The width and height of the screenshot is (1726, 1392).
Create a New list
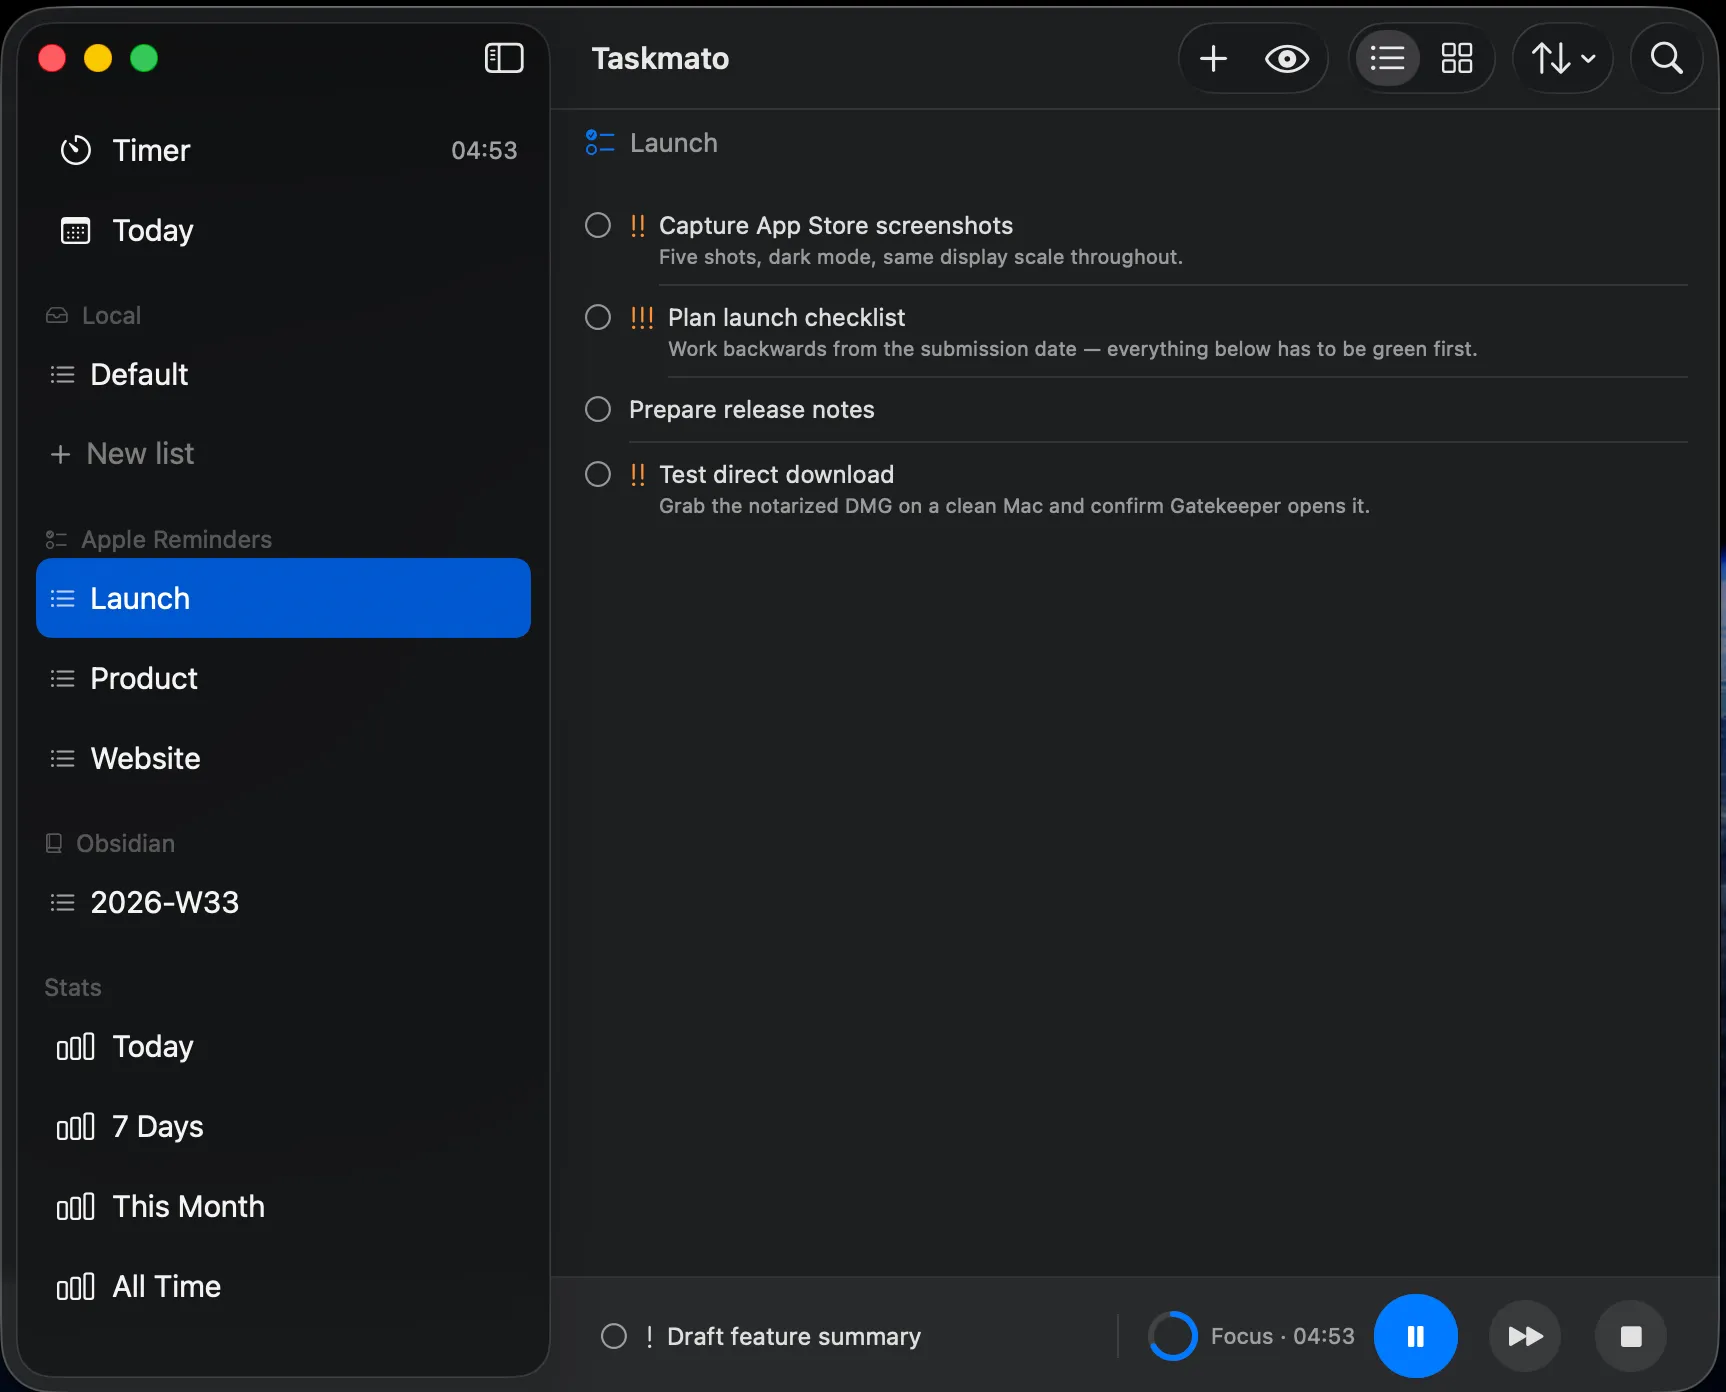point(284,454)
